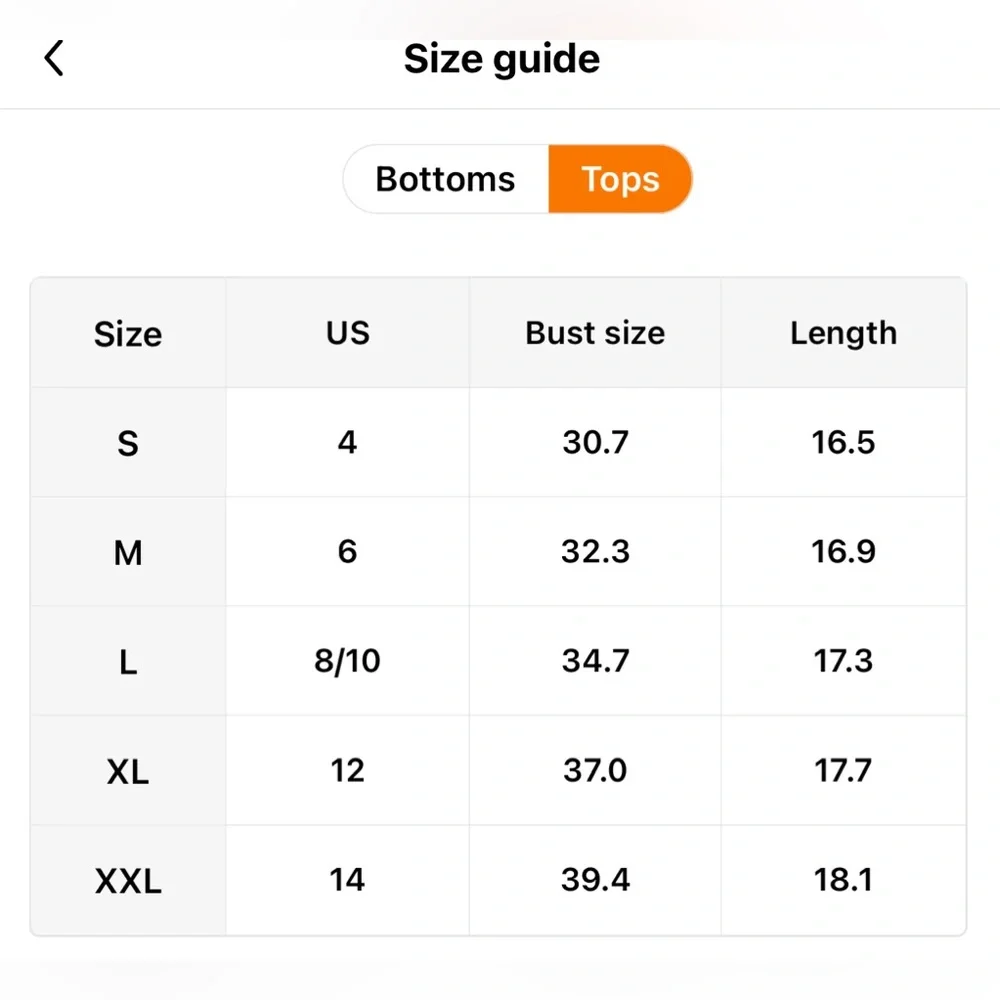
Task: Click the 16.9 length value
Action: click(844, 551)
